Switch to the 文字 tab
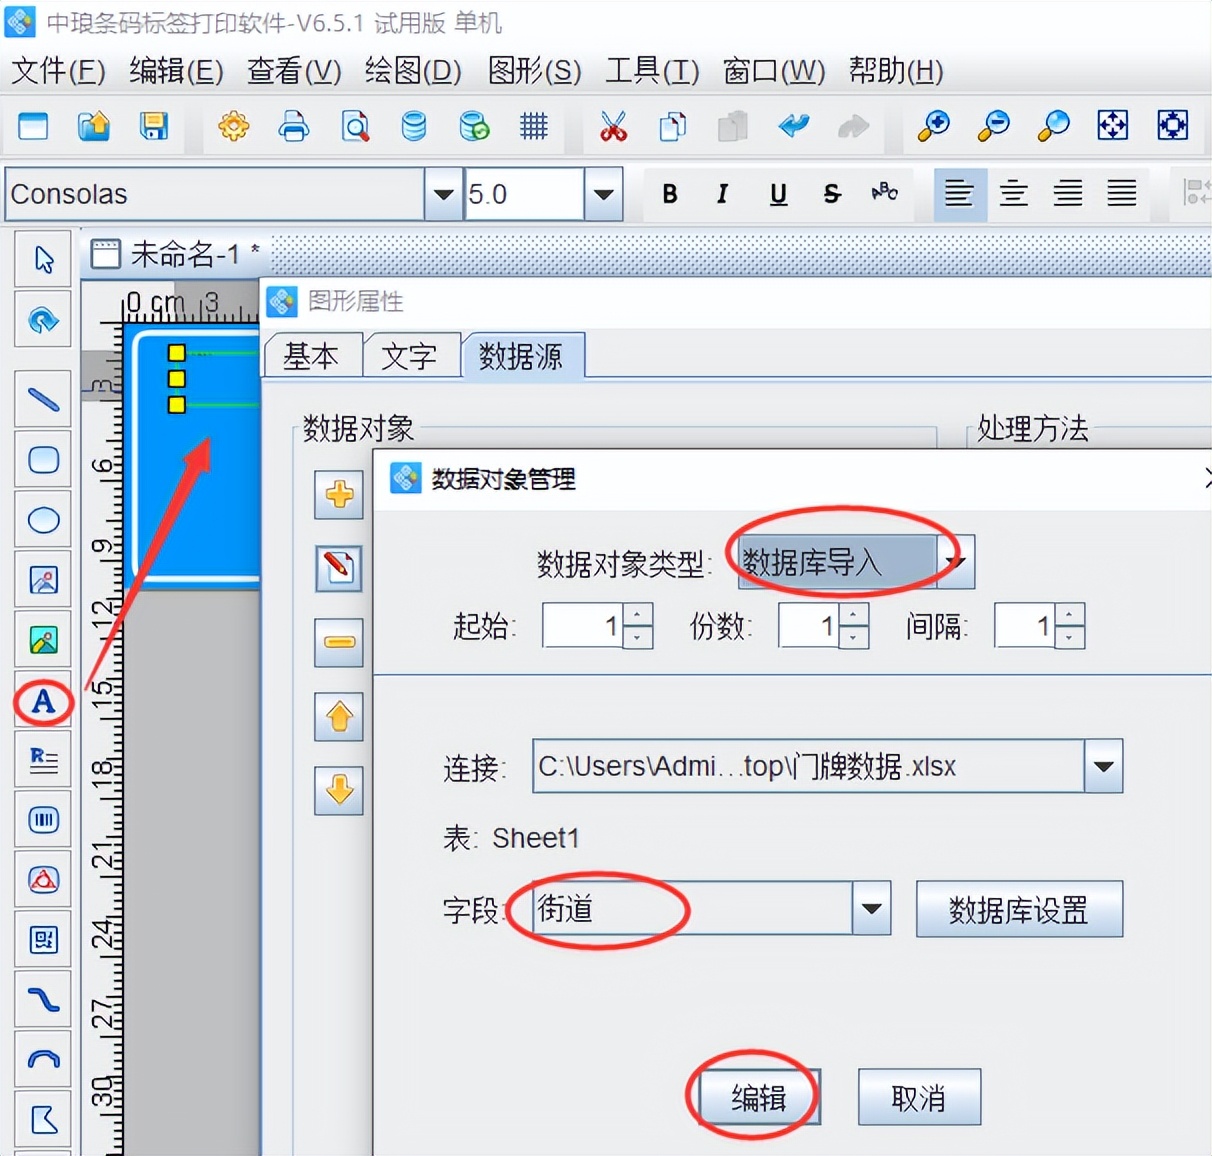The height and width of the screenshot is (1156, 1212). (x=409, y=356)
